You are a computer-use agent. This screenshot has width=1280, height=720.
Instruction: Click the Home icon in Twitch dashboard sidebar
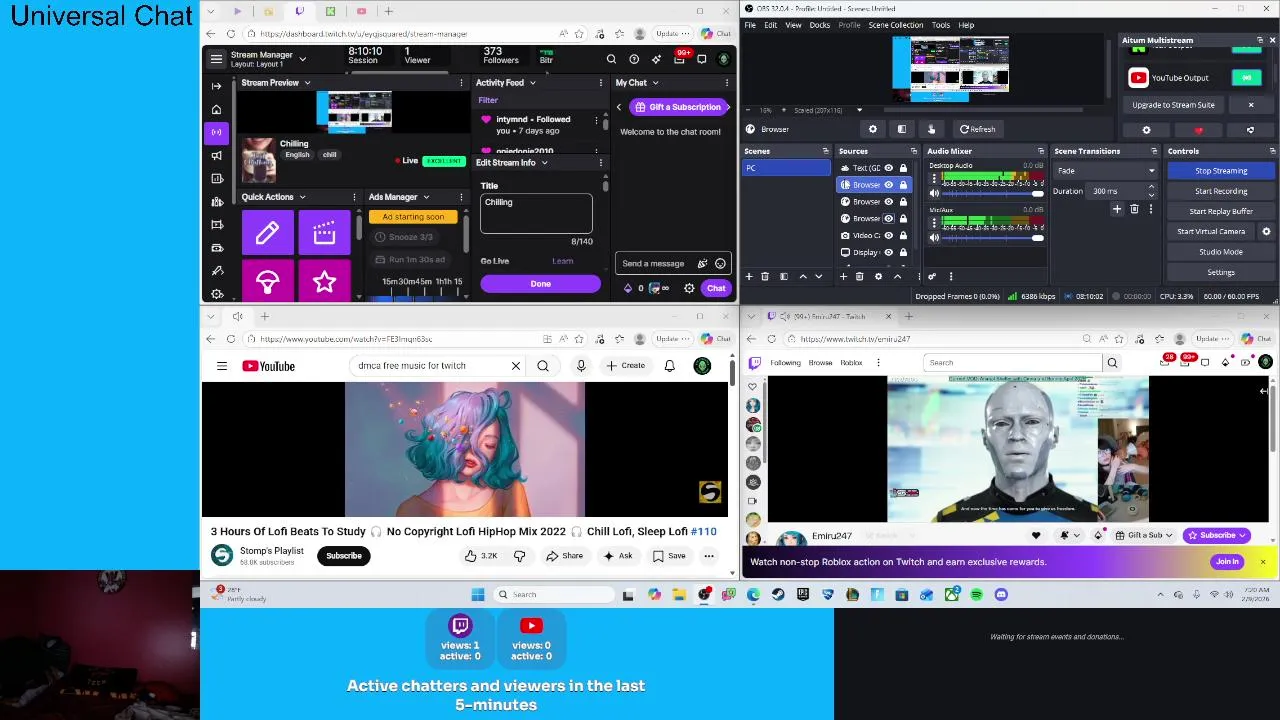(x=217, y=109)
